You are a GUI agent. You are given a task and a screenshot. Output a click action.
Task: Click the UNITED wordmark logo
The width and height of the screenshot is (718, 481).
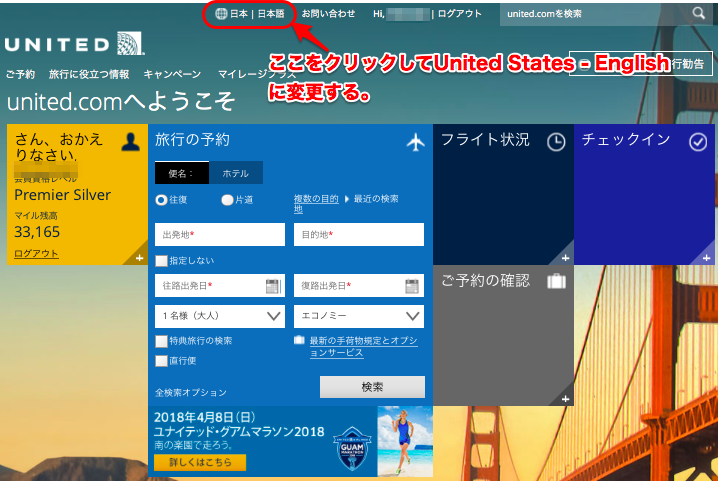point(57,44)
